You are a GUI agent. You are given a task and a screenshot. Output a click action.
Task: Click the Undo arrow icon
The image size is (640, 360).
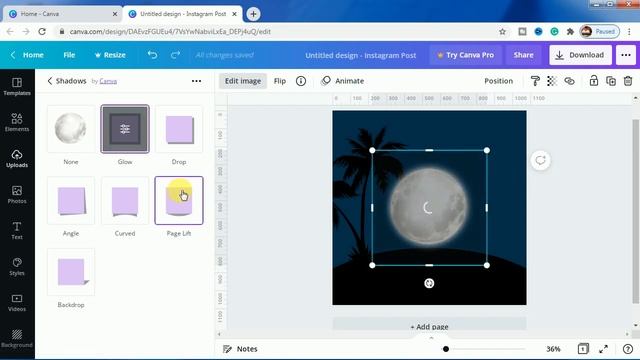[152, 55]
